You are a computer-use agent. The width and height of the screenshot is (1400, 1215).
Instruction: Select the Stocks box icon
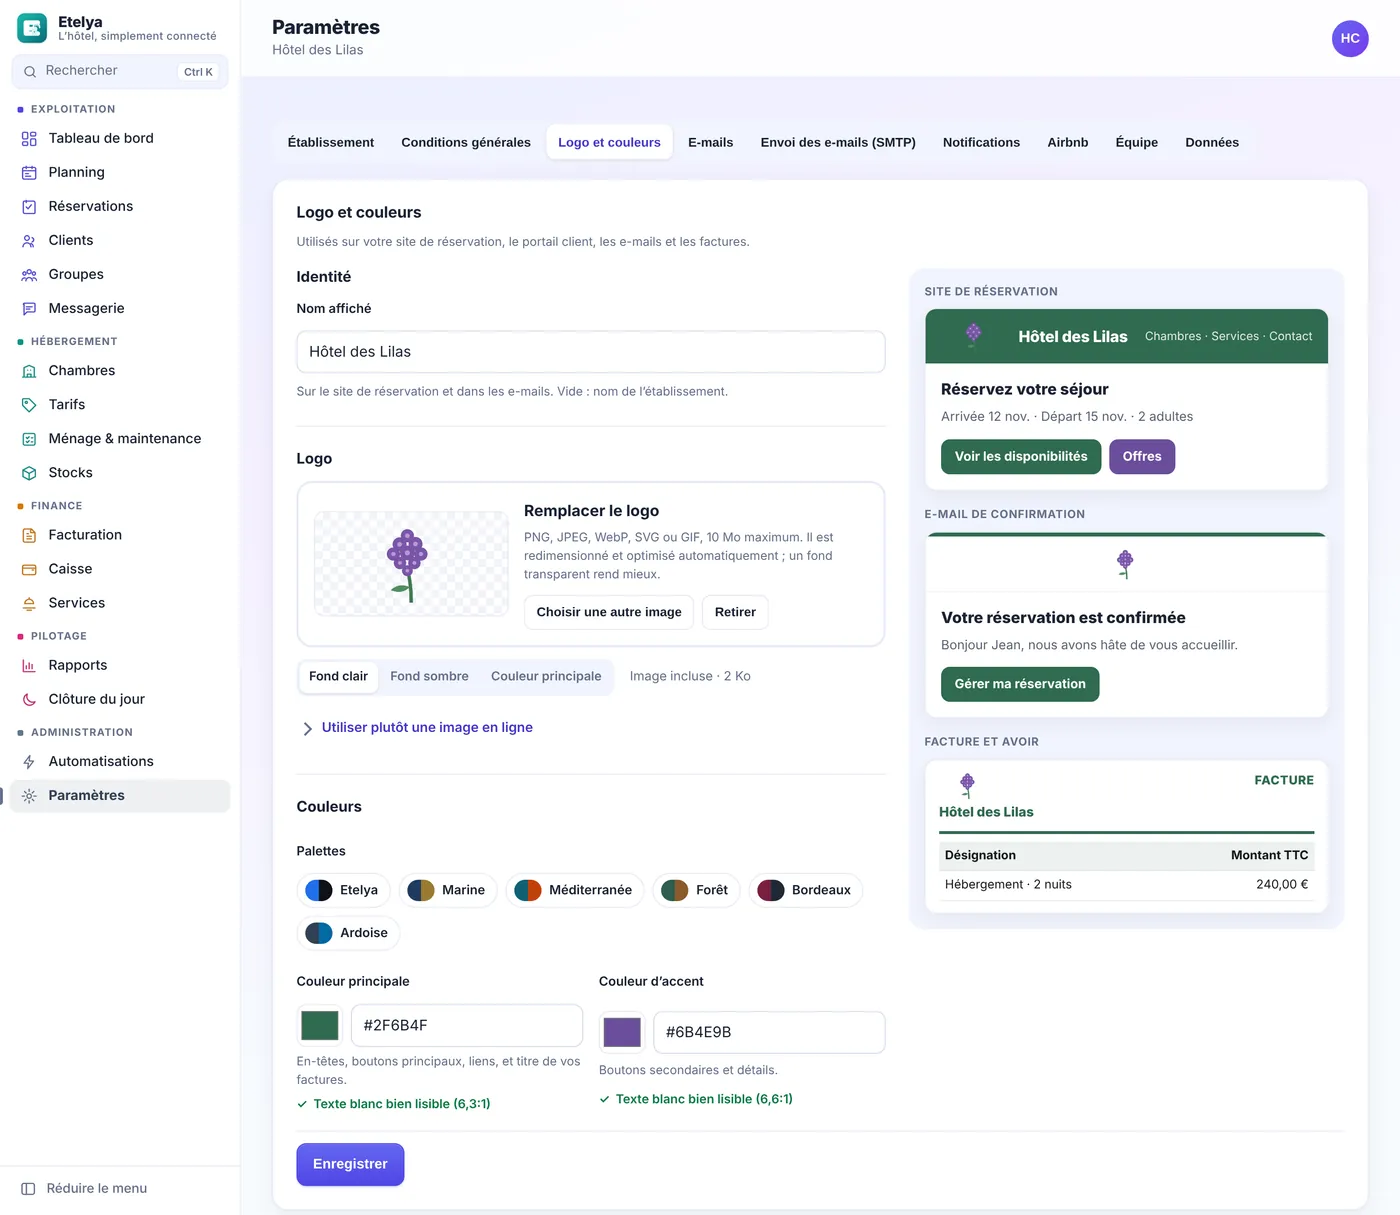tap(29, 472)
